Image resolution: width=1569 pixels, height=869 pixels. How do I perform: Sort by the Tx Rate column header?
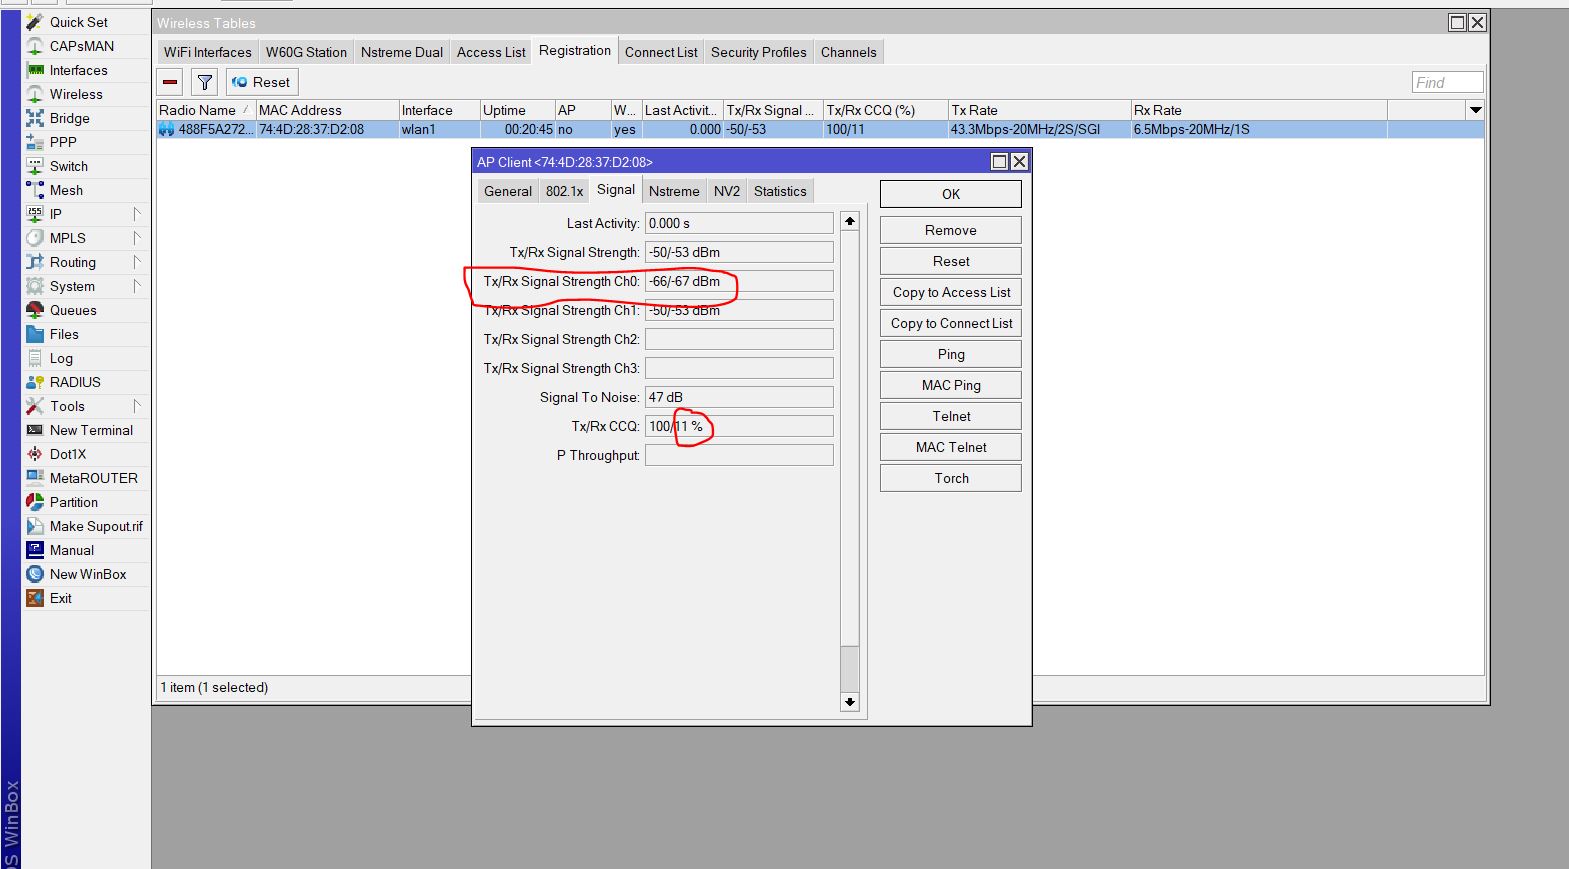coord(1039,110)
